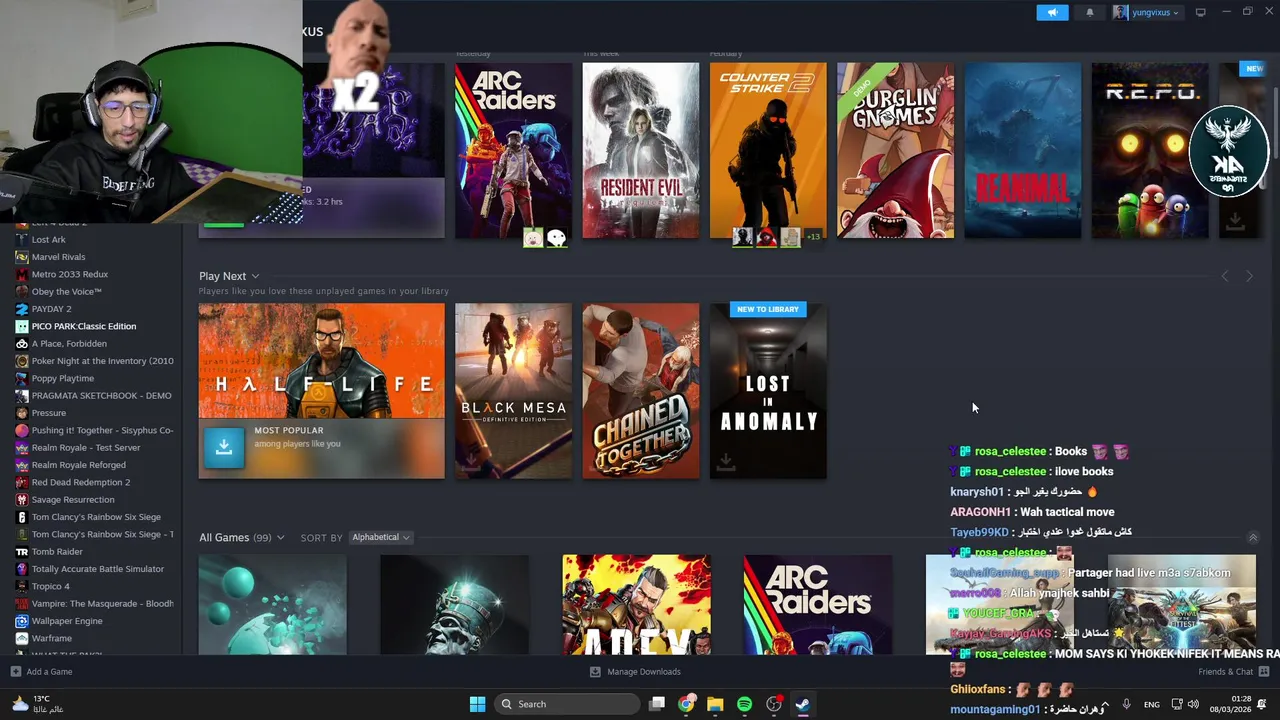The width and height of the screenshot is (1280, 720).
Task: Open the Windows Start menu
Action: tap(477, 704)
